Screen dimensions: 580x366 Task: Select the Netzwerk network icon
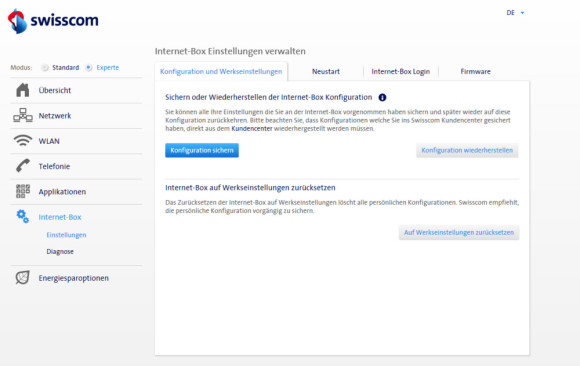pyautogui.click(x=23, y=115)
